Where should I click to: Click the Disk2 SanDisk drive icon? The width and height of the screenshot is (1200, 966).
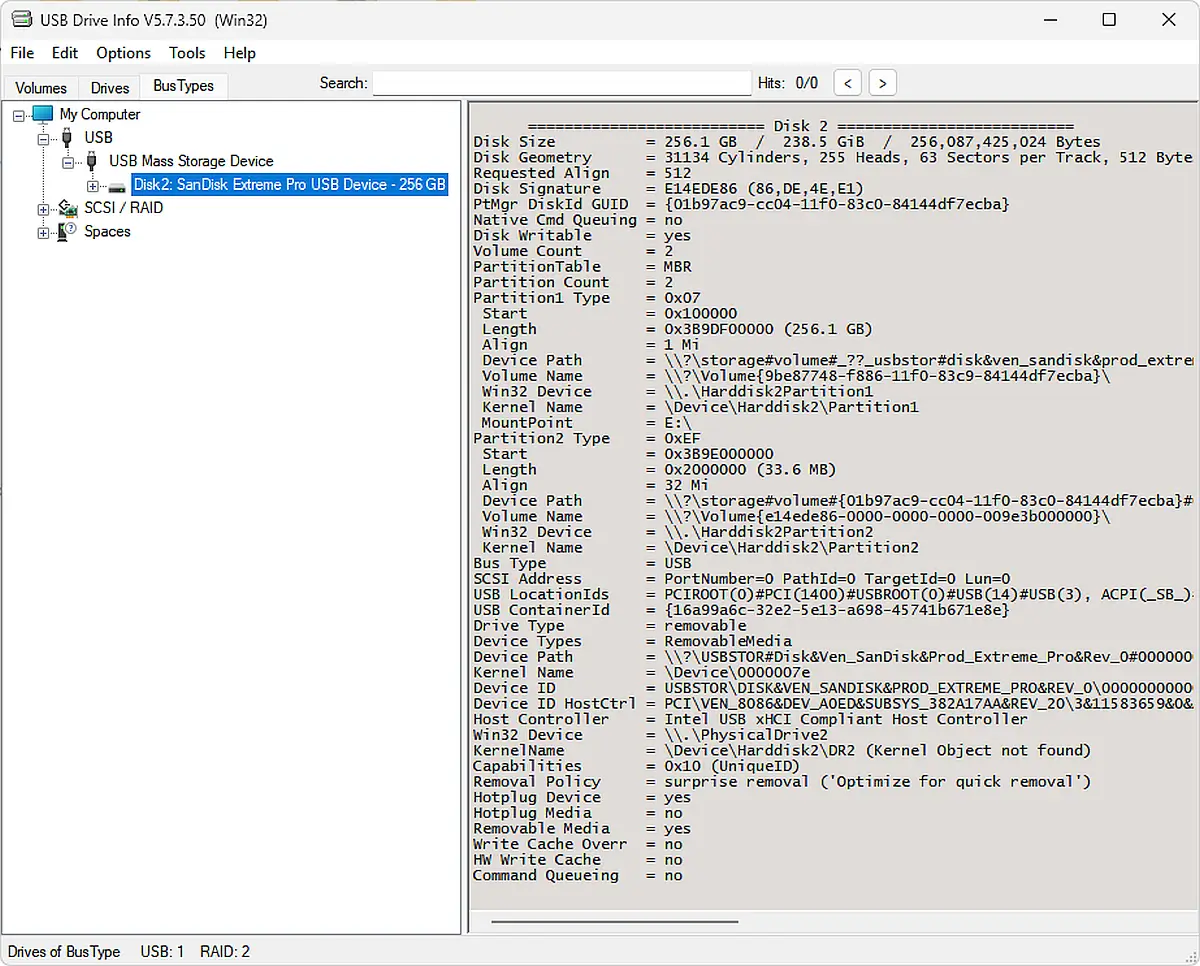coord(118,185)
